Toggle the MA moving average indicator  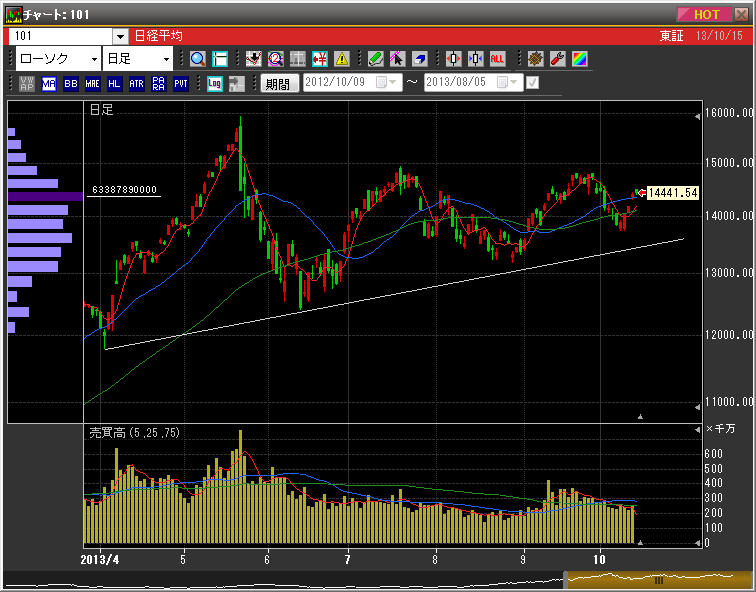coord(49,84)
